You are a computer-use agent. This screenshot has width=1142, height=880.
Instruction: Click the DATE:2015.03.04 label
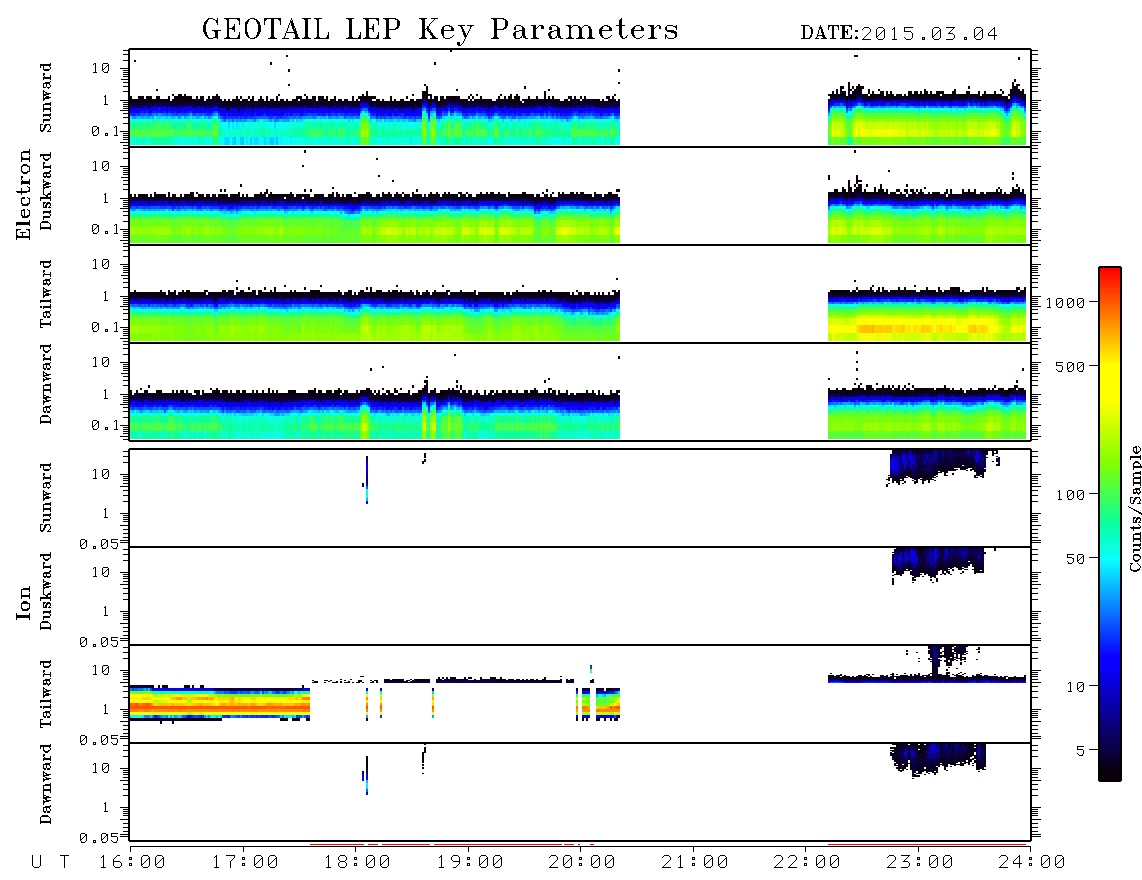click(899, 34)
